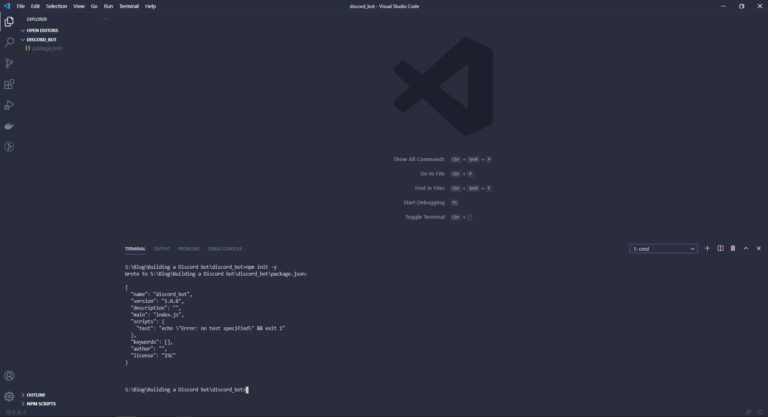Kill the terminal with trash icon

click(733, 248)
